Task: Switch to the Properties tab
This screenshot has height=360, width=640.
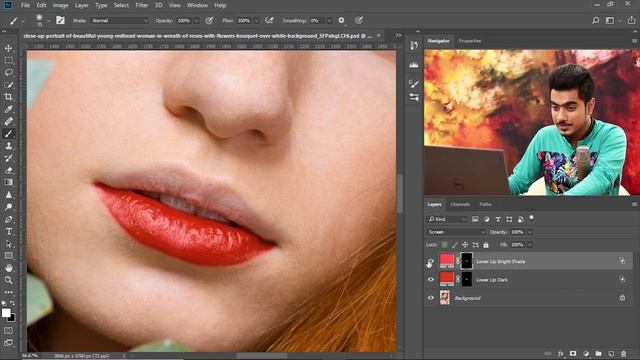Action: tap(470, 41)
